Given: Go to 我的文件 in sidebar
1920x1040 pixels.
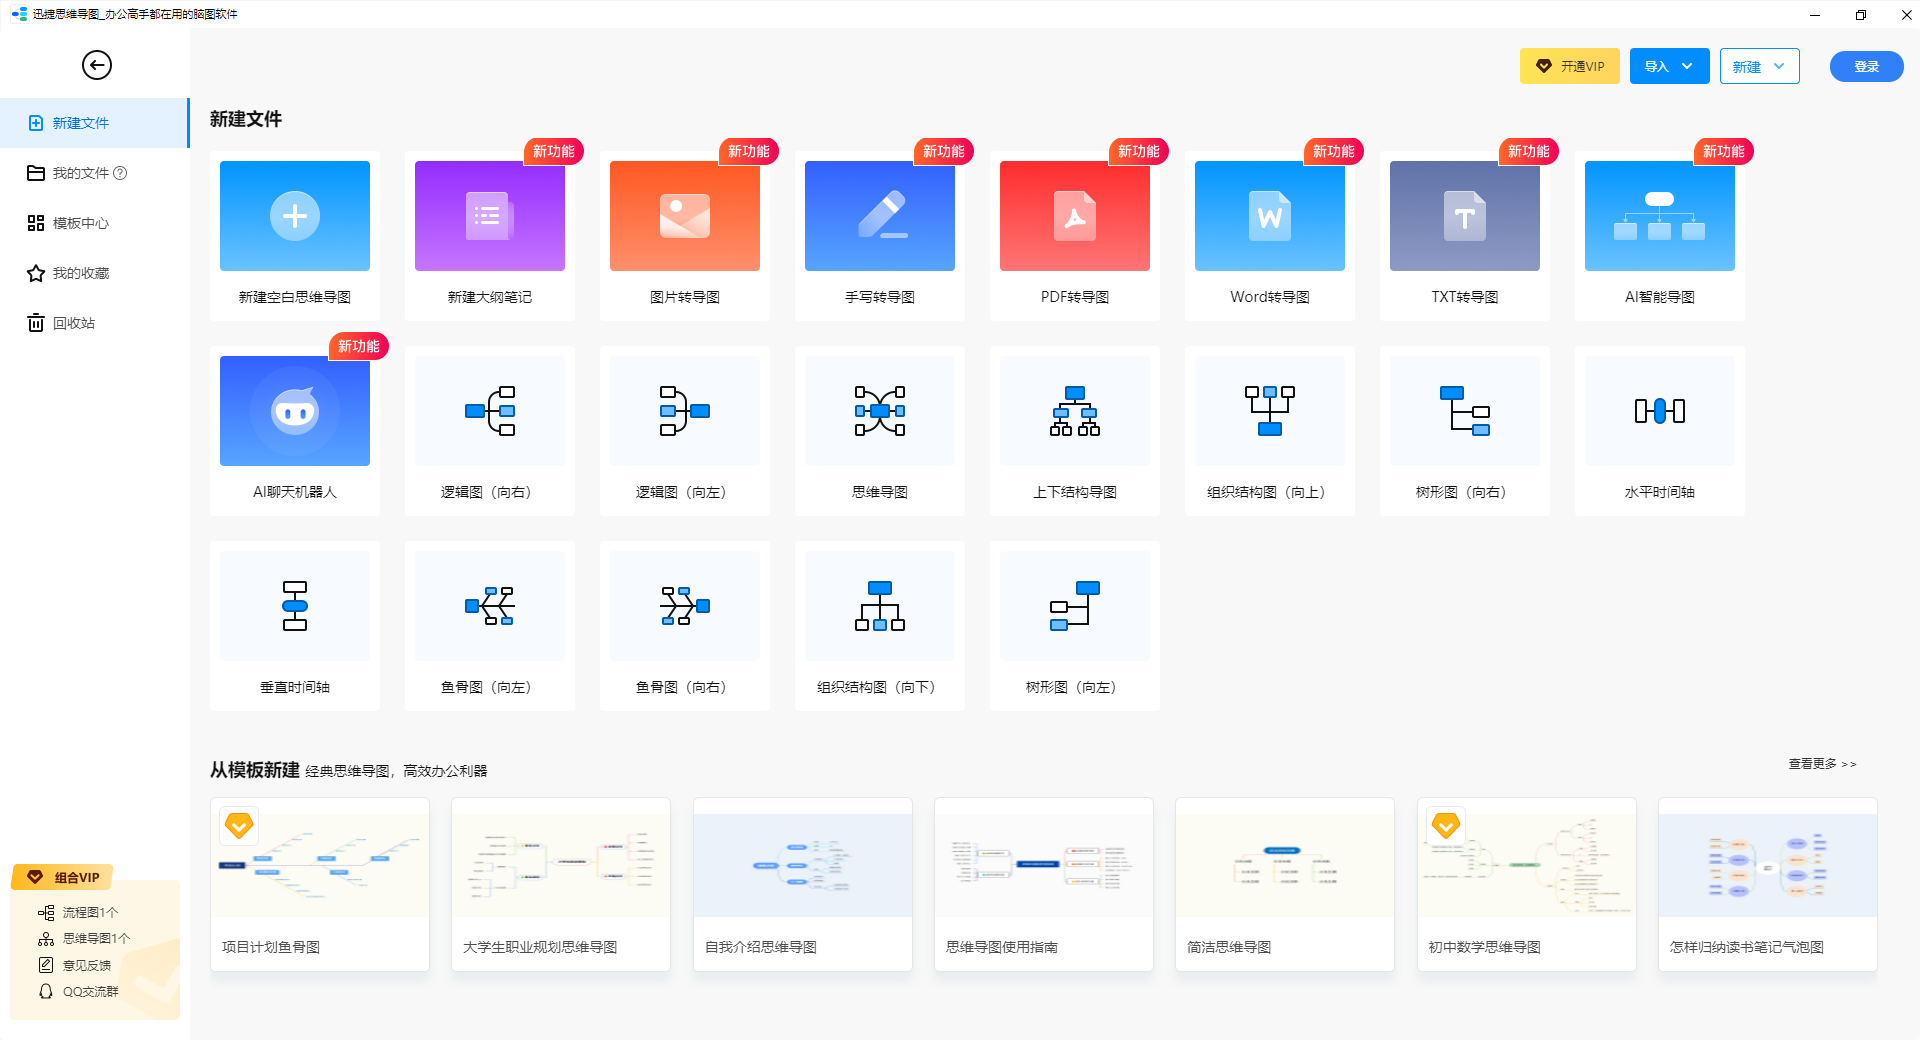Looking at the screenshot, I should tap(94, 173).
